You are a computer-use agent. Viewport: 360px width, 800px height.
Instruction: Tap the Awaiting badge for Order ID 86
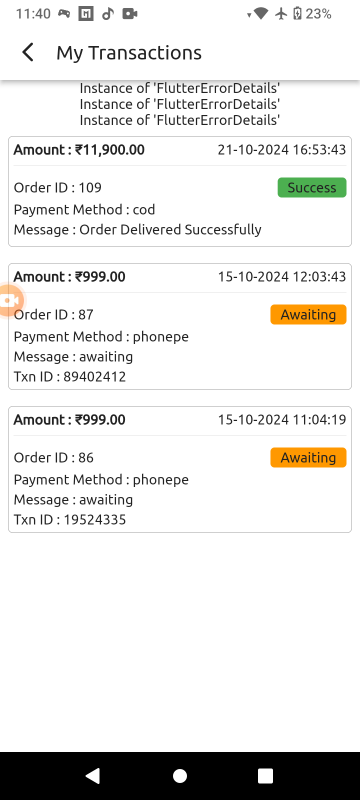pos(308,457)
